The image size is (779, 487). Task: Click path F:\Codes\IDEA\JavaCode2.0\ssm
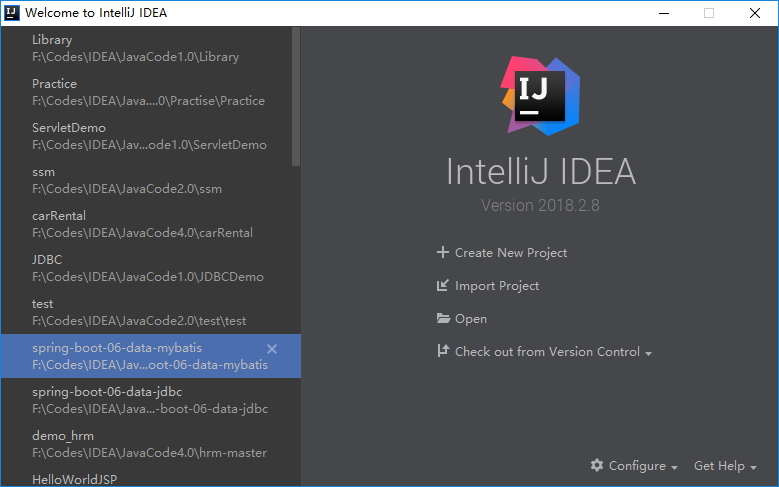127,189
